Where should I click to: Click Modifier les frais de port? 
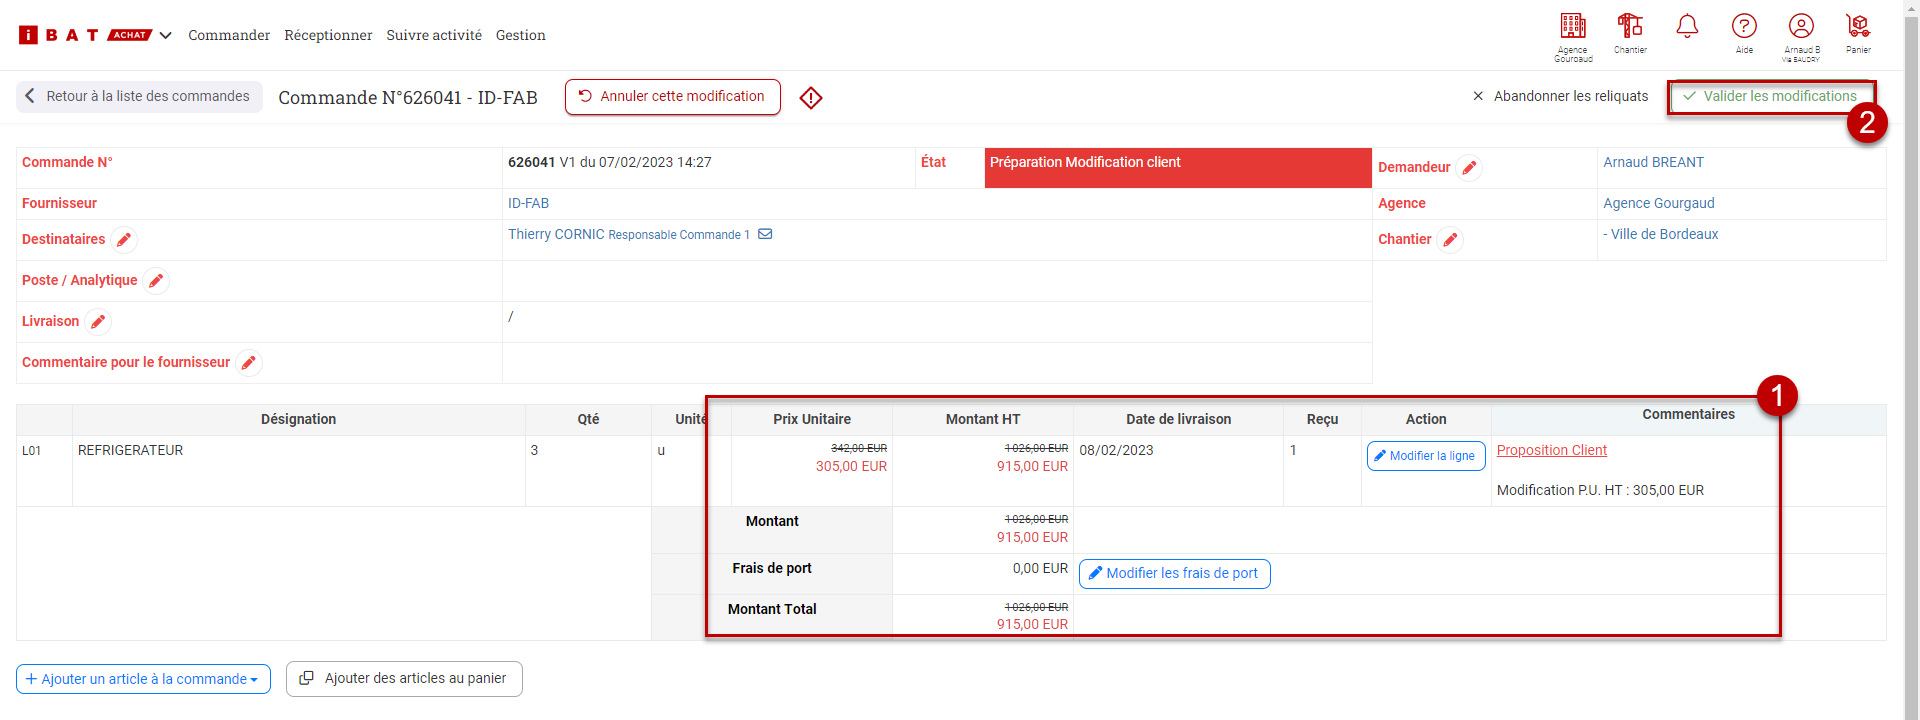[x=1174, y=574]
